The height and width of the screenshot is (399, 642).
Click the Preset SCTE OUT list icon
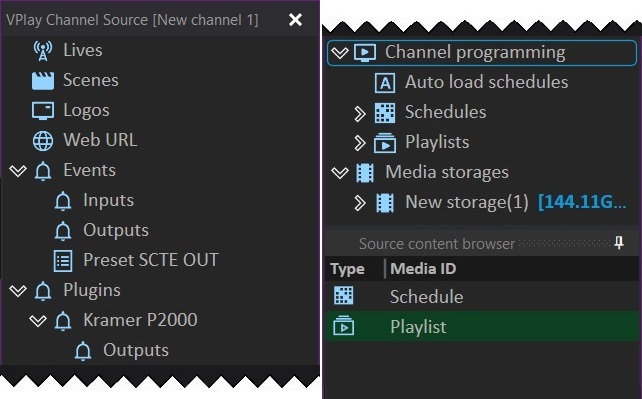coord(63,261)
